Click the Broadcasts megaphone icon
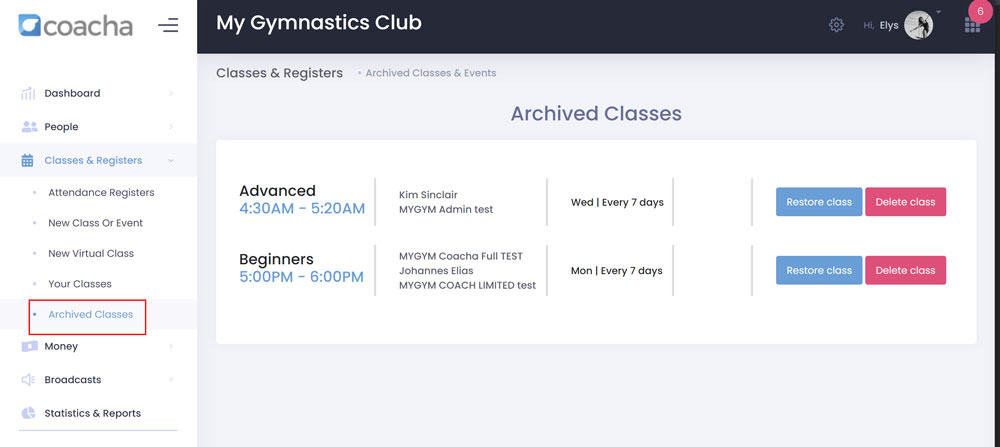The width and height of the screenshot is (1000, 447). point(29,380)
